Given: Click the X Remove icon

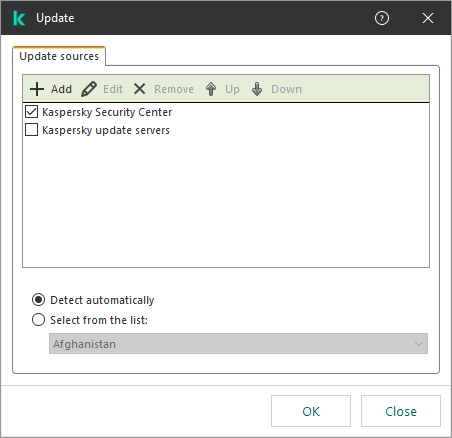Looking at the screenshot, I should click(139, 89).
